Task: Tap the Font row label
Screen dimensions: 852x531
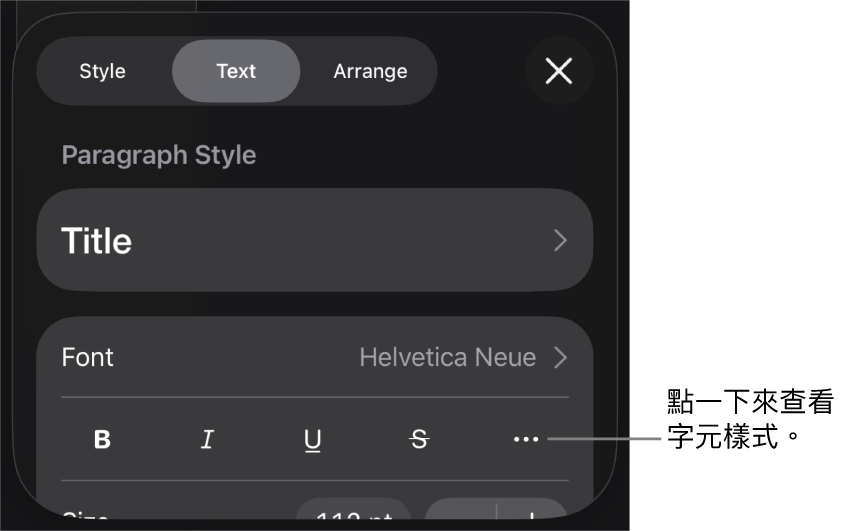Action: point(87,357)
